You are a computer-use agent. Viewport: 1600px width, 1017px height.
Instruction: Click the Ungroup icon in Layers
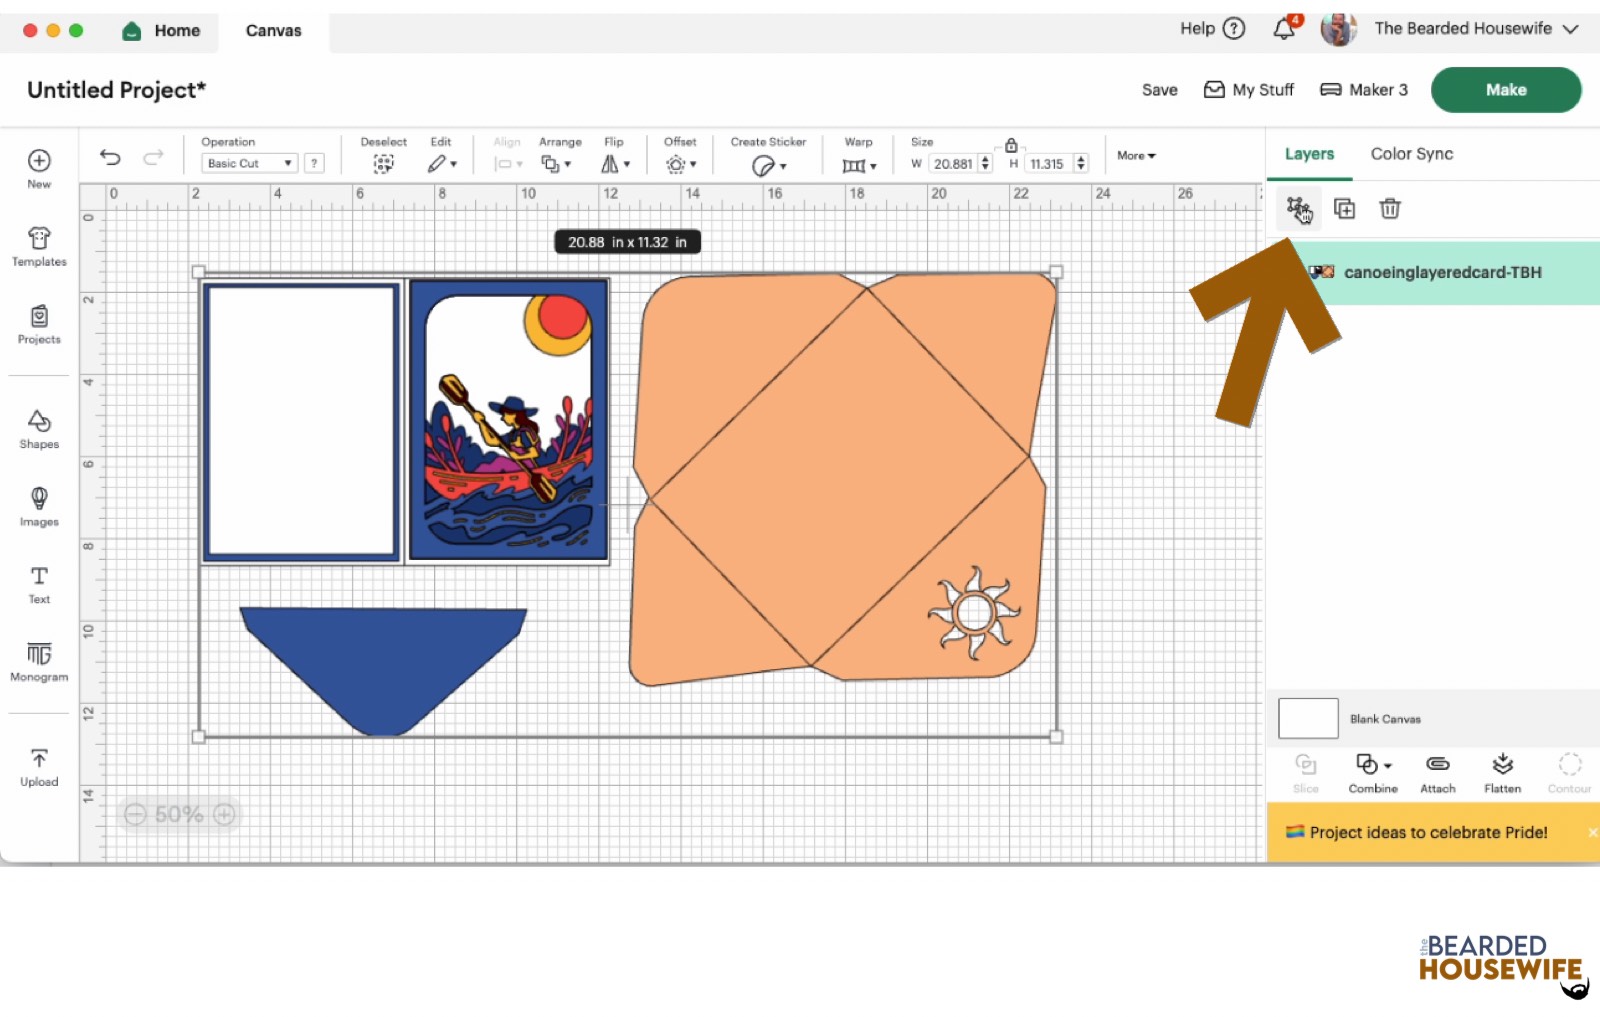(x=1298, y=208)
